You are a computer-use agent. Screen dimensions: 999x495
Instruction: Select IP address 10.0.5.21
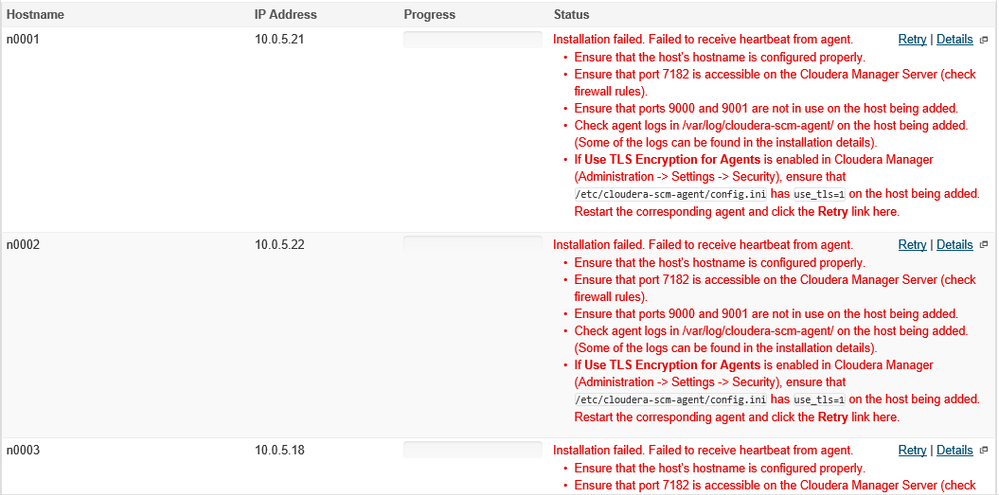point(279,40)
